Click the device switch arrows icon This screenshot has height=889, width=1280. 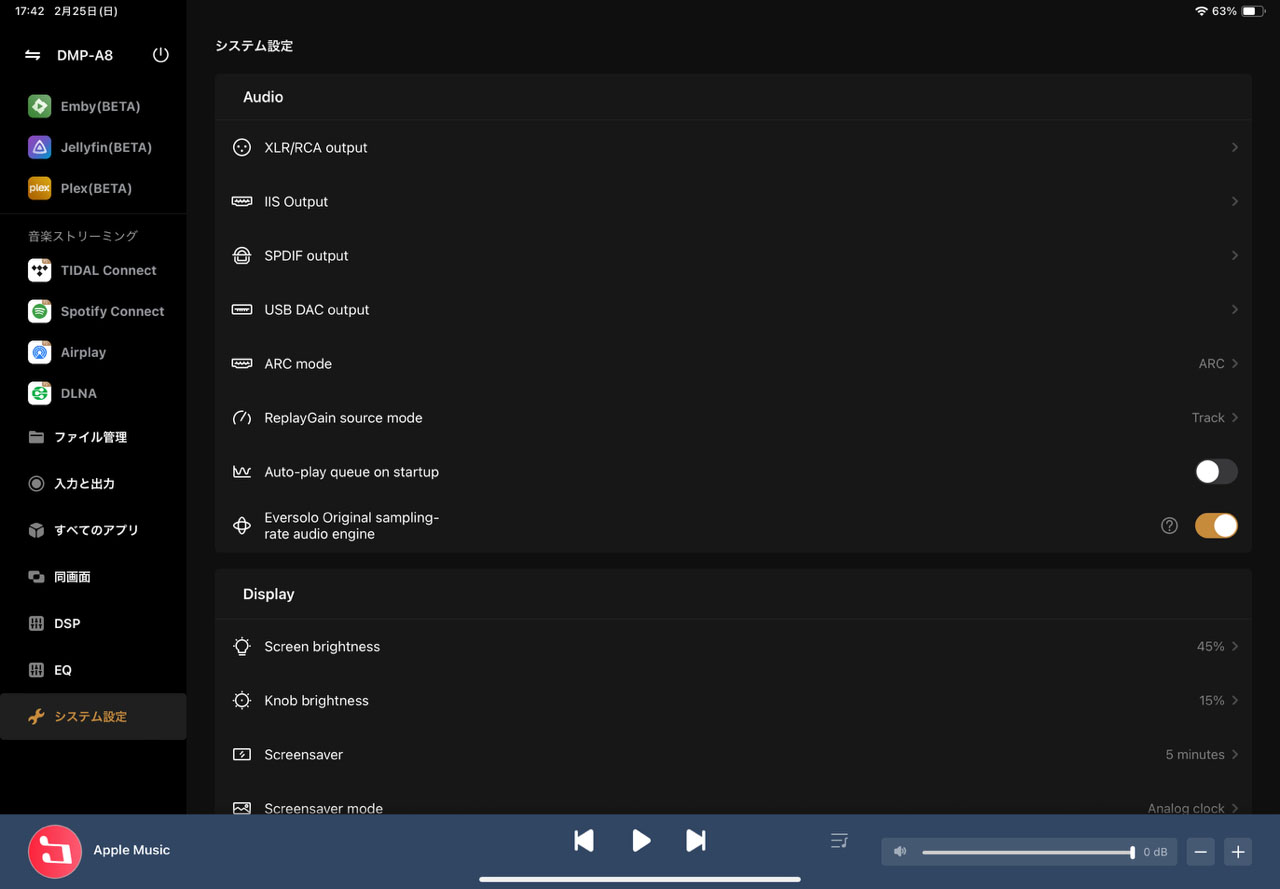[x=33, y=55]
